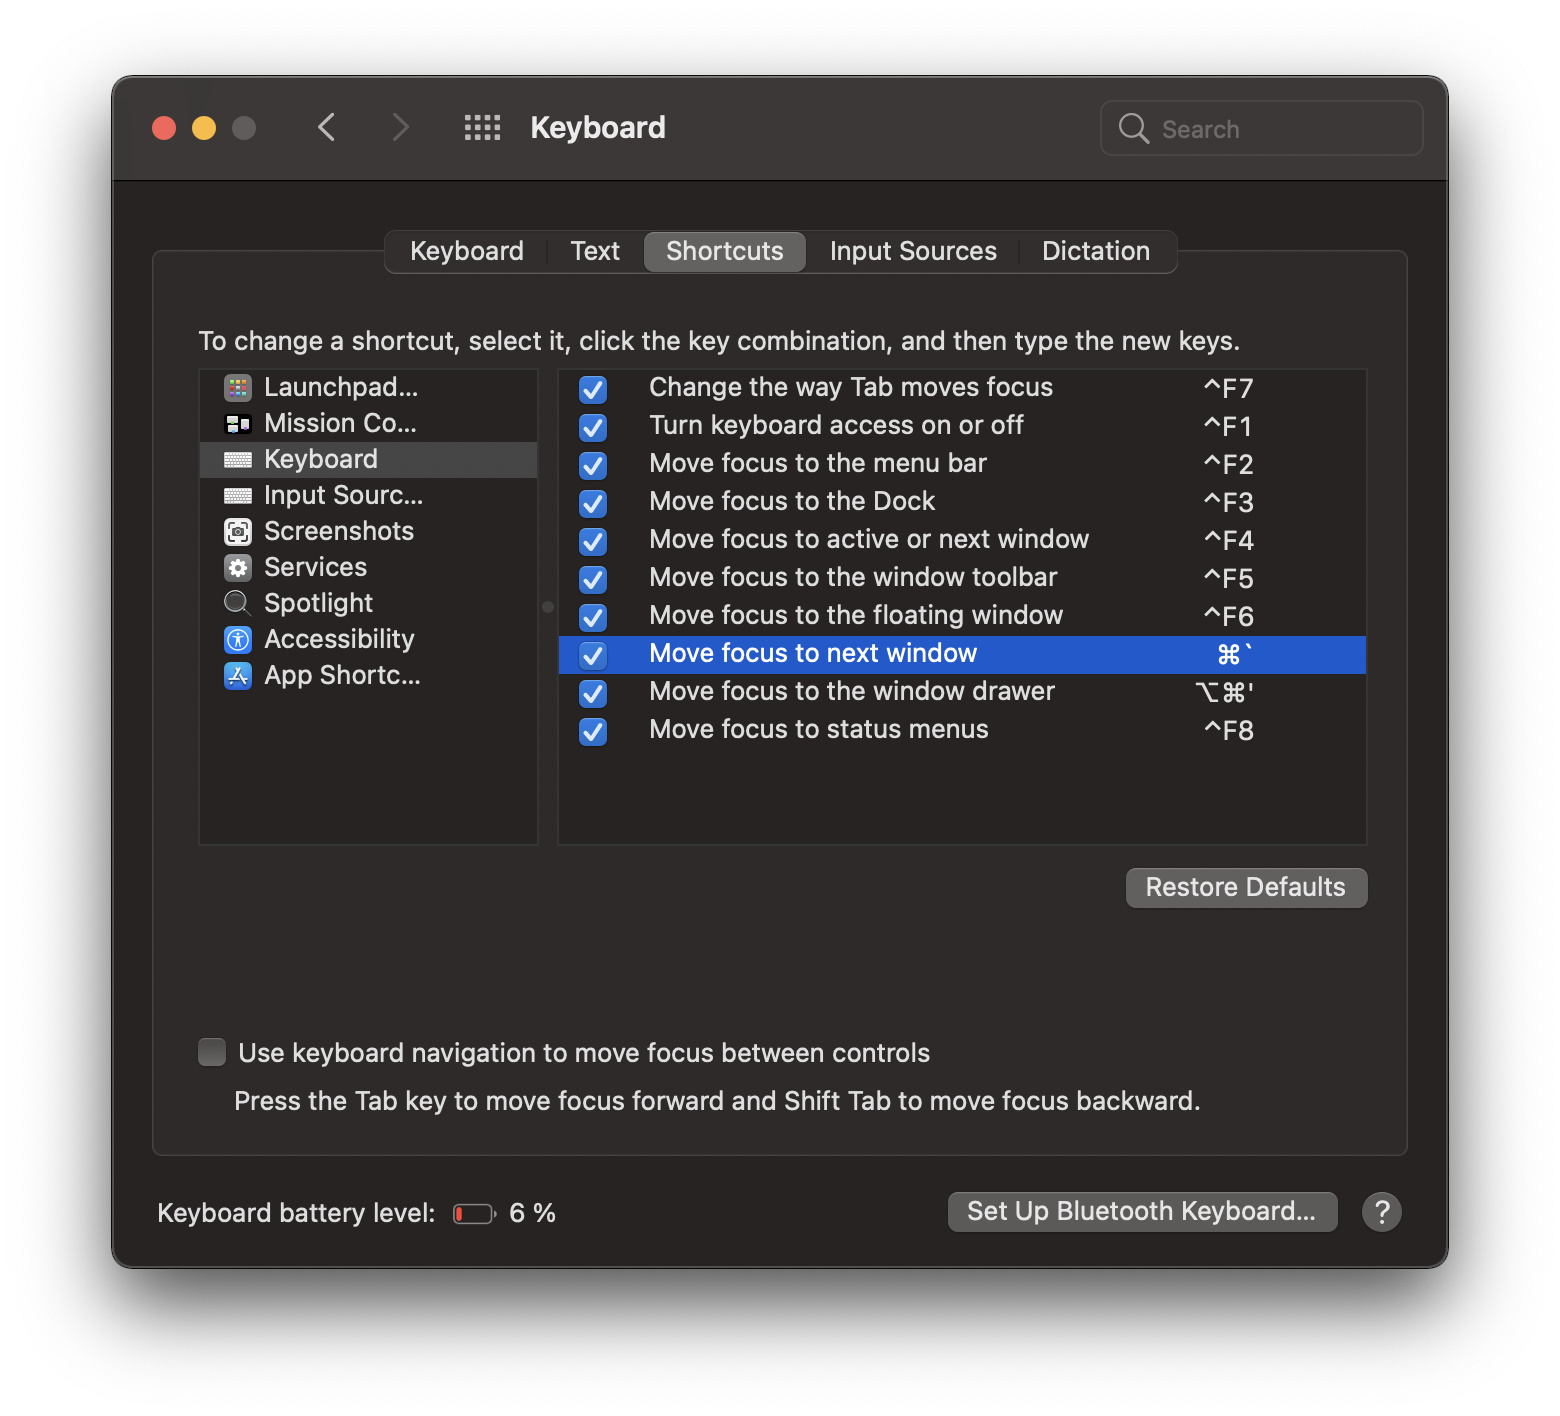1560x1416 pixels.
Task: Select the Spotlight category row
Action: point(369,603)
